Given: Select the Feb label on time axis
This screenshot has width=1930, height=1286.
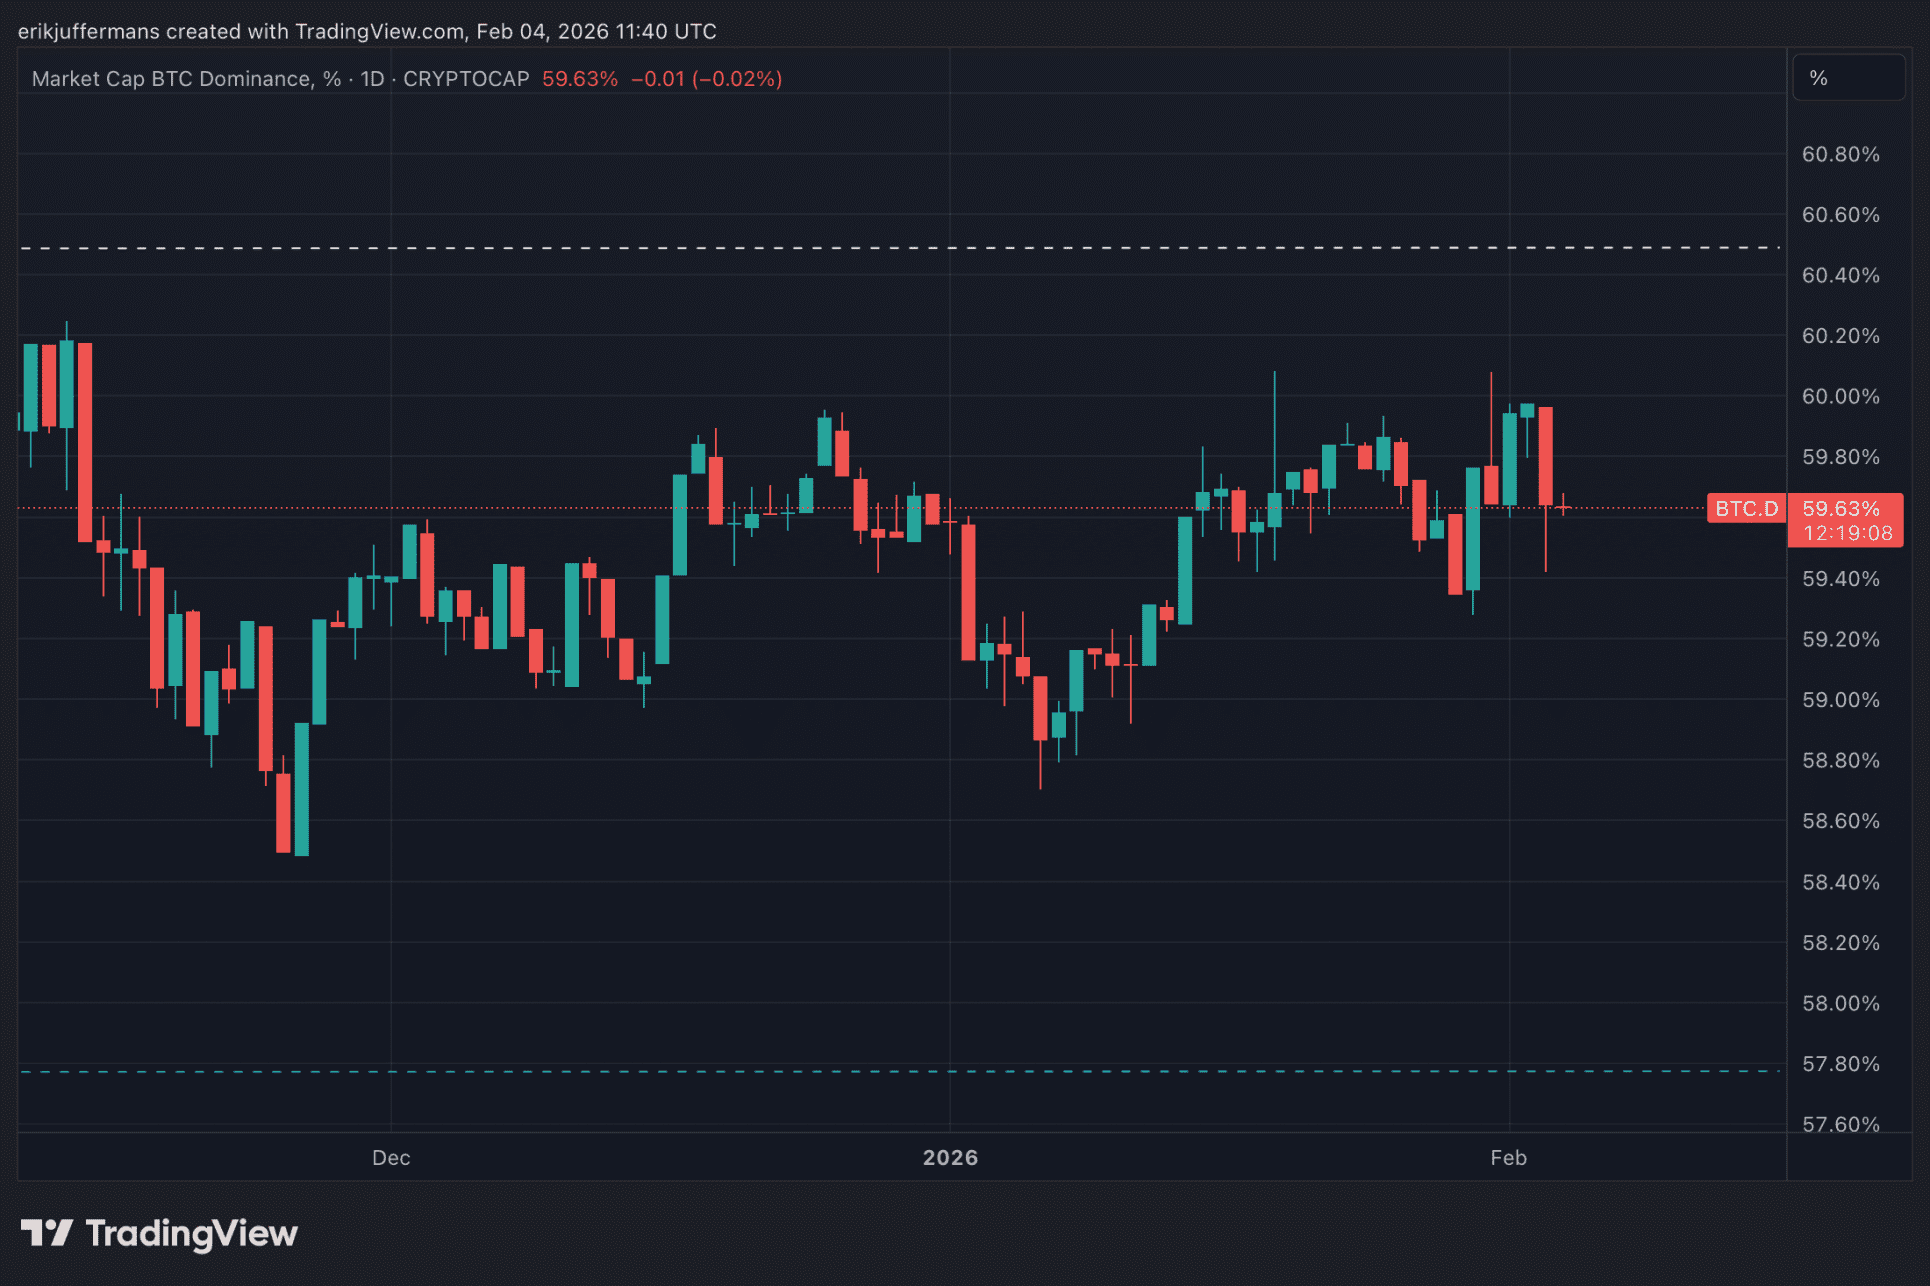Looking at the screenshot, I should click(1508, 1157).
